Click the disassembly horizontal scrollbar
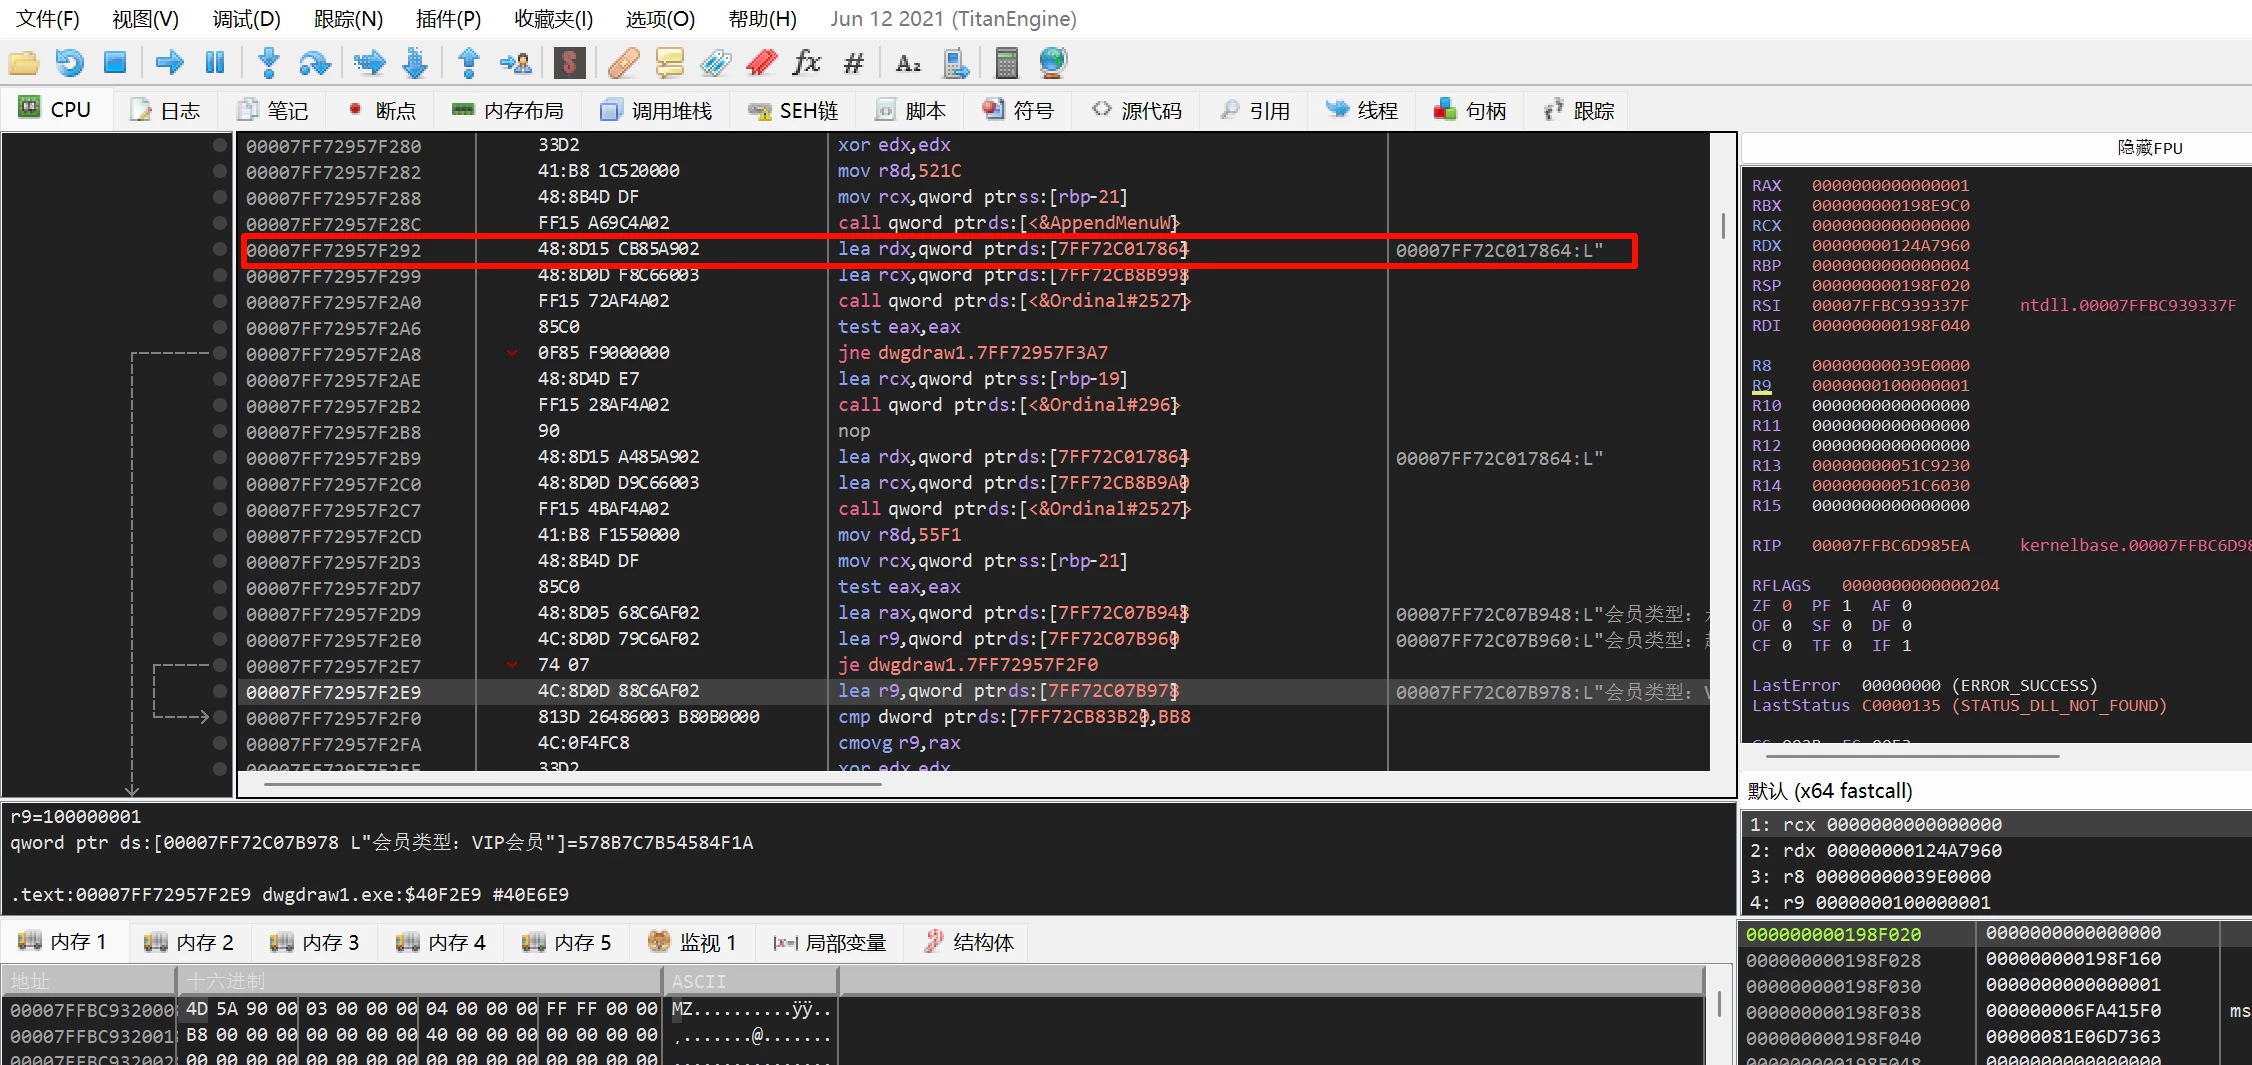Viewport: 2252px width, 1065px height. pos(572,785)
